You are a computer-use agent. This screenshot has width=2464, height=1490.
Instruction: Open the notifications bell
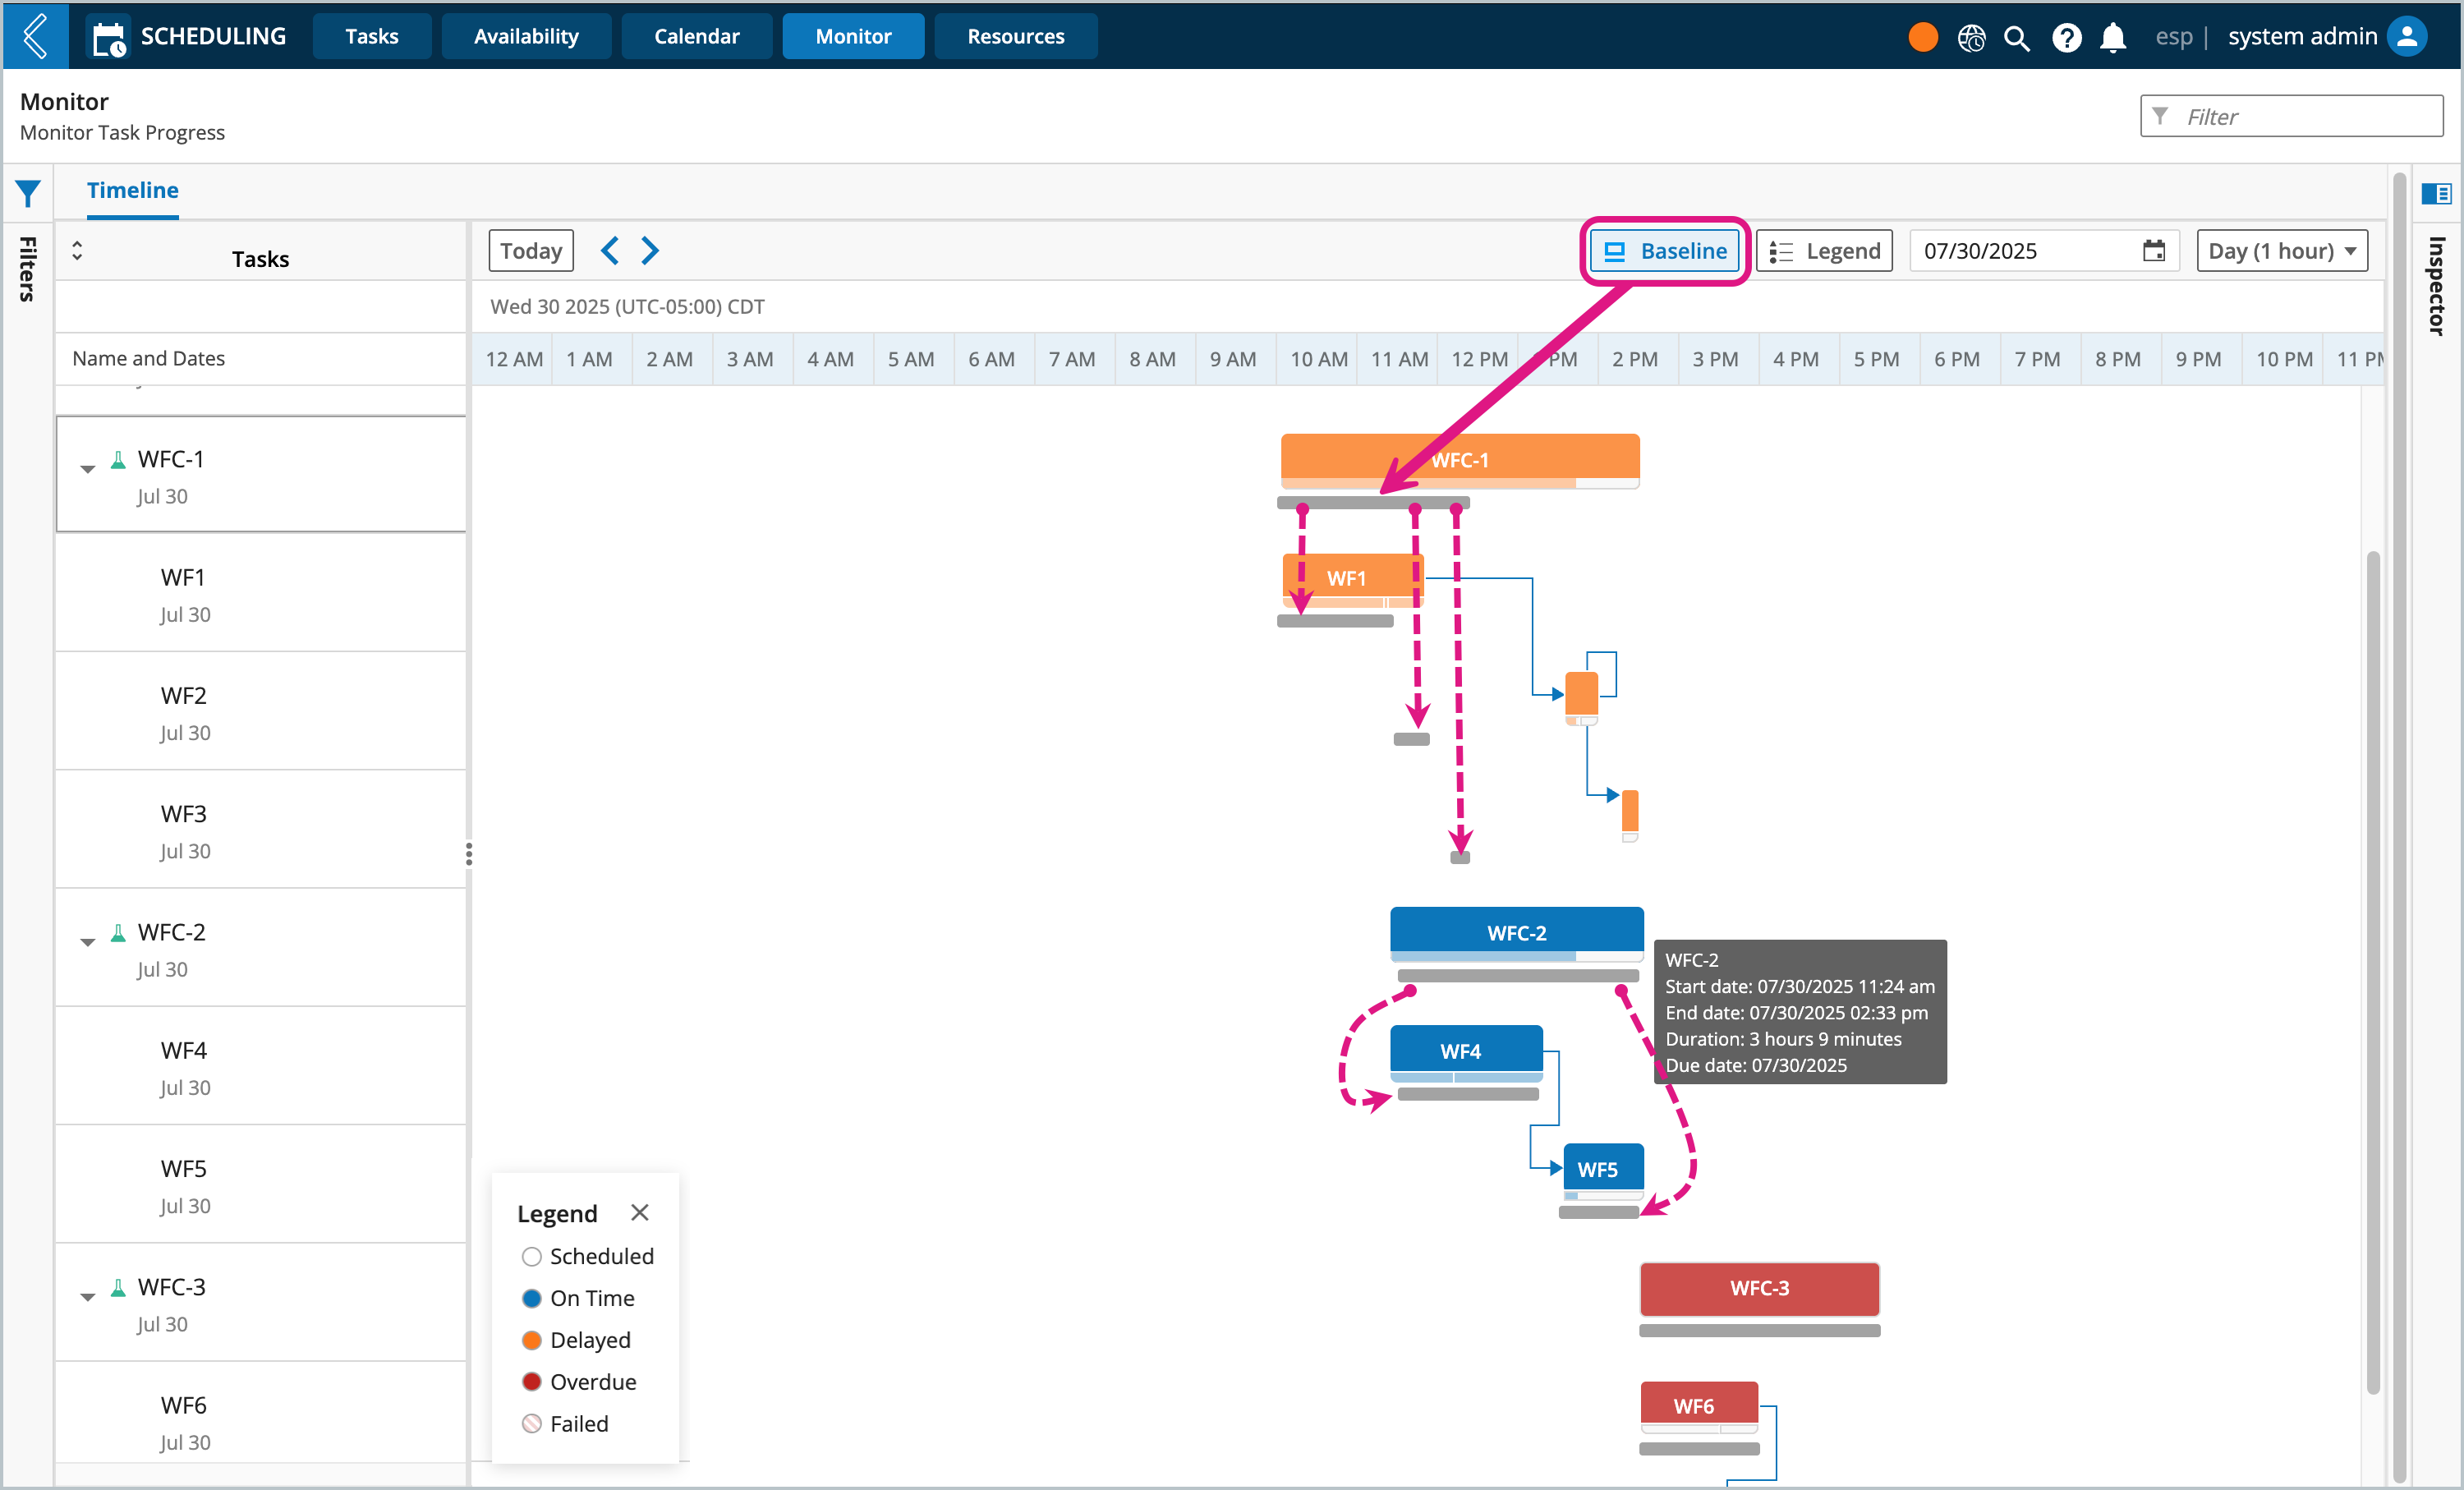2112,38
